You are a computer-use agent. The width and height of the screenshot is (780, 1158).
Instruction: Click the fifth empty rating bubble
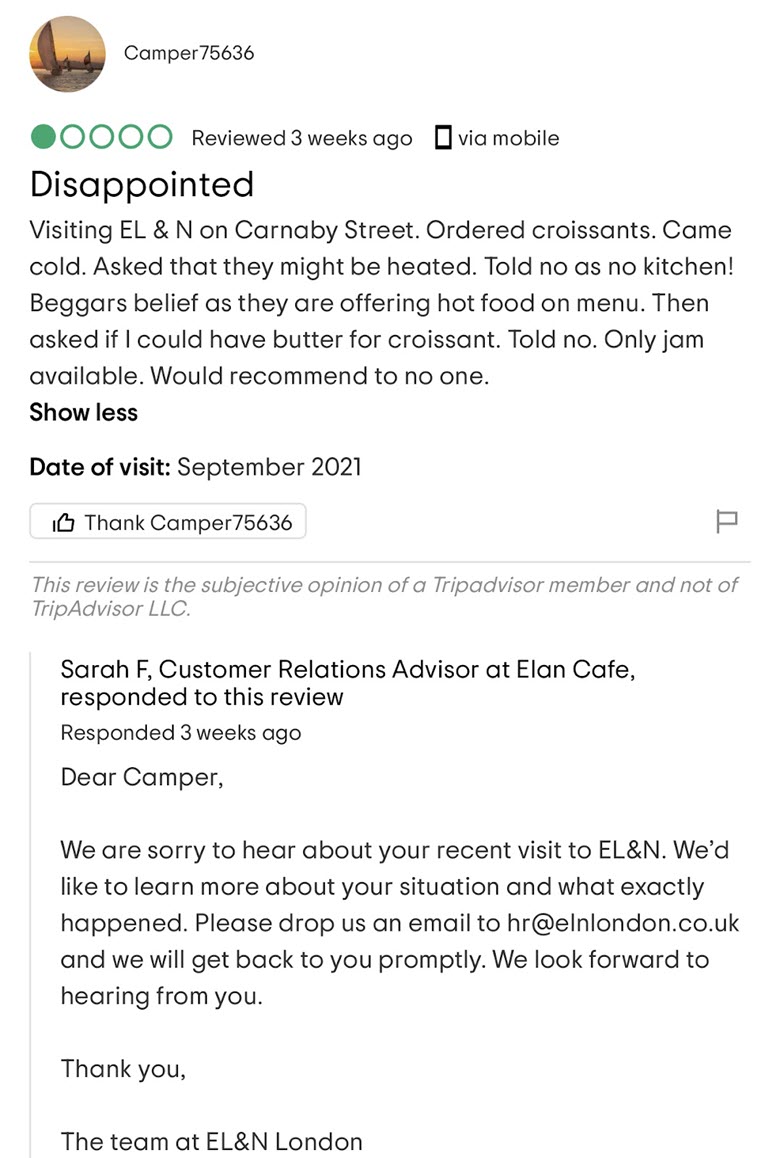tap(160, 137)
